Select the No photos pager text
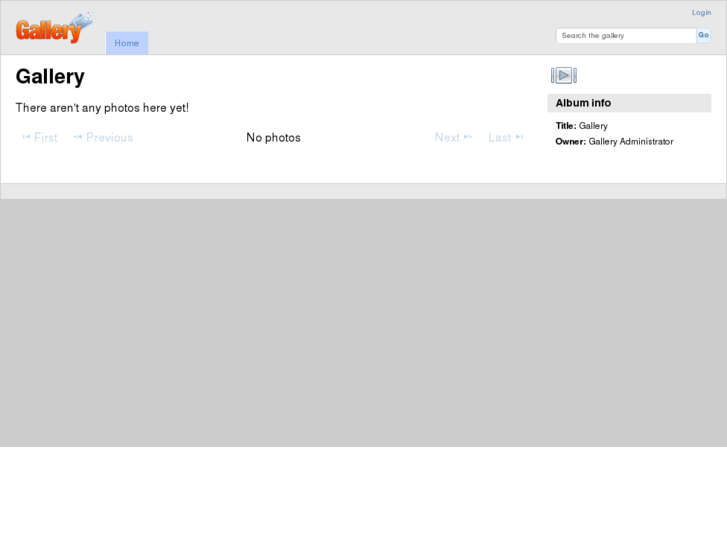 click(x=273, y=137)
